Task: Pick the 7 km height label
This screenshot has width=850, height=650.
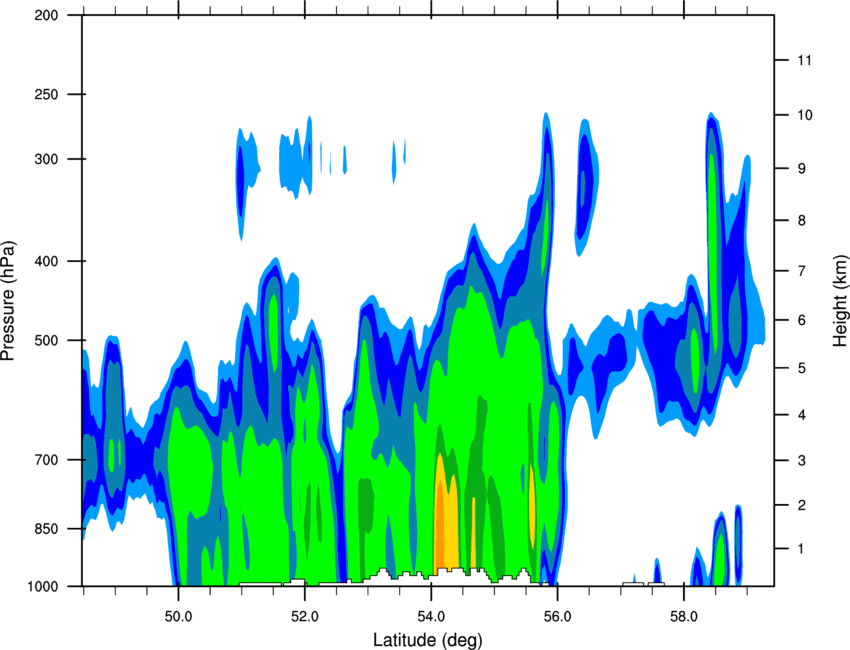Action: [801, 271]
